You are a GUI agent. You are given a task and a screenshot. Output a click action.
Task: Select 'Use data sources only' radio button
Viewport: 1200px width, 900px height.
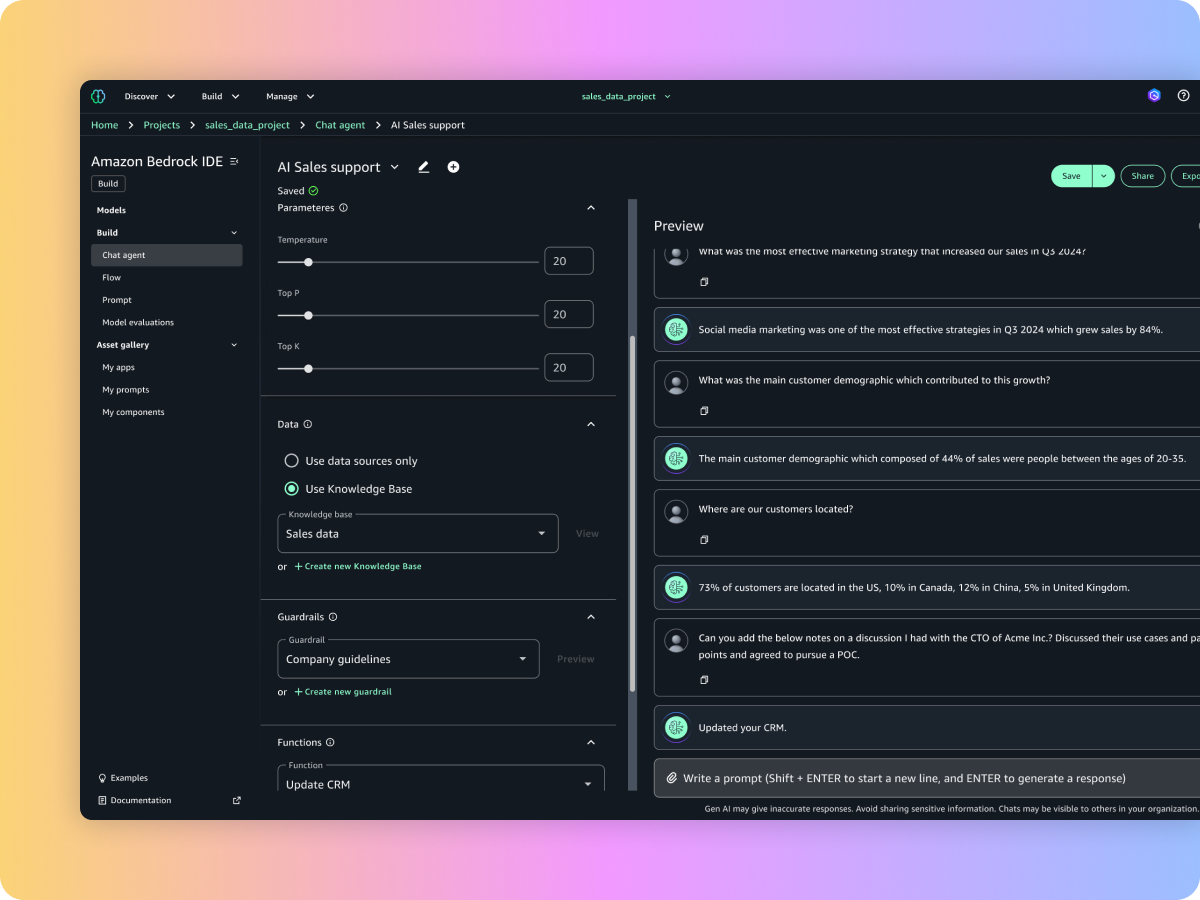291,461
